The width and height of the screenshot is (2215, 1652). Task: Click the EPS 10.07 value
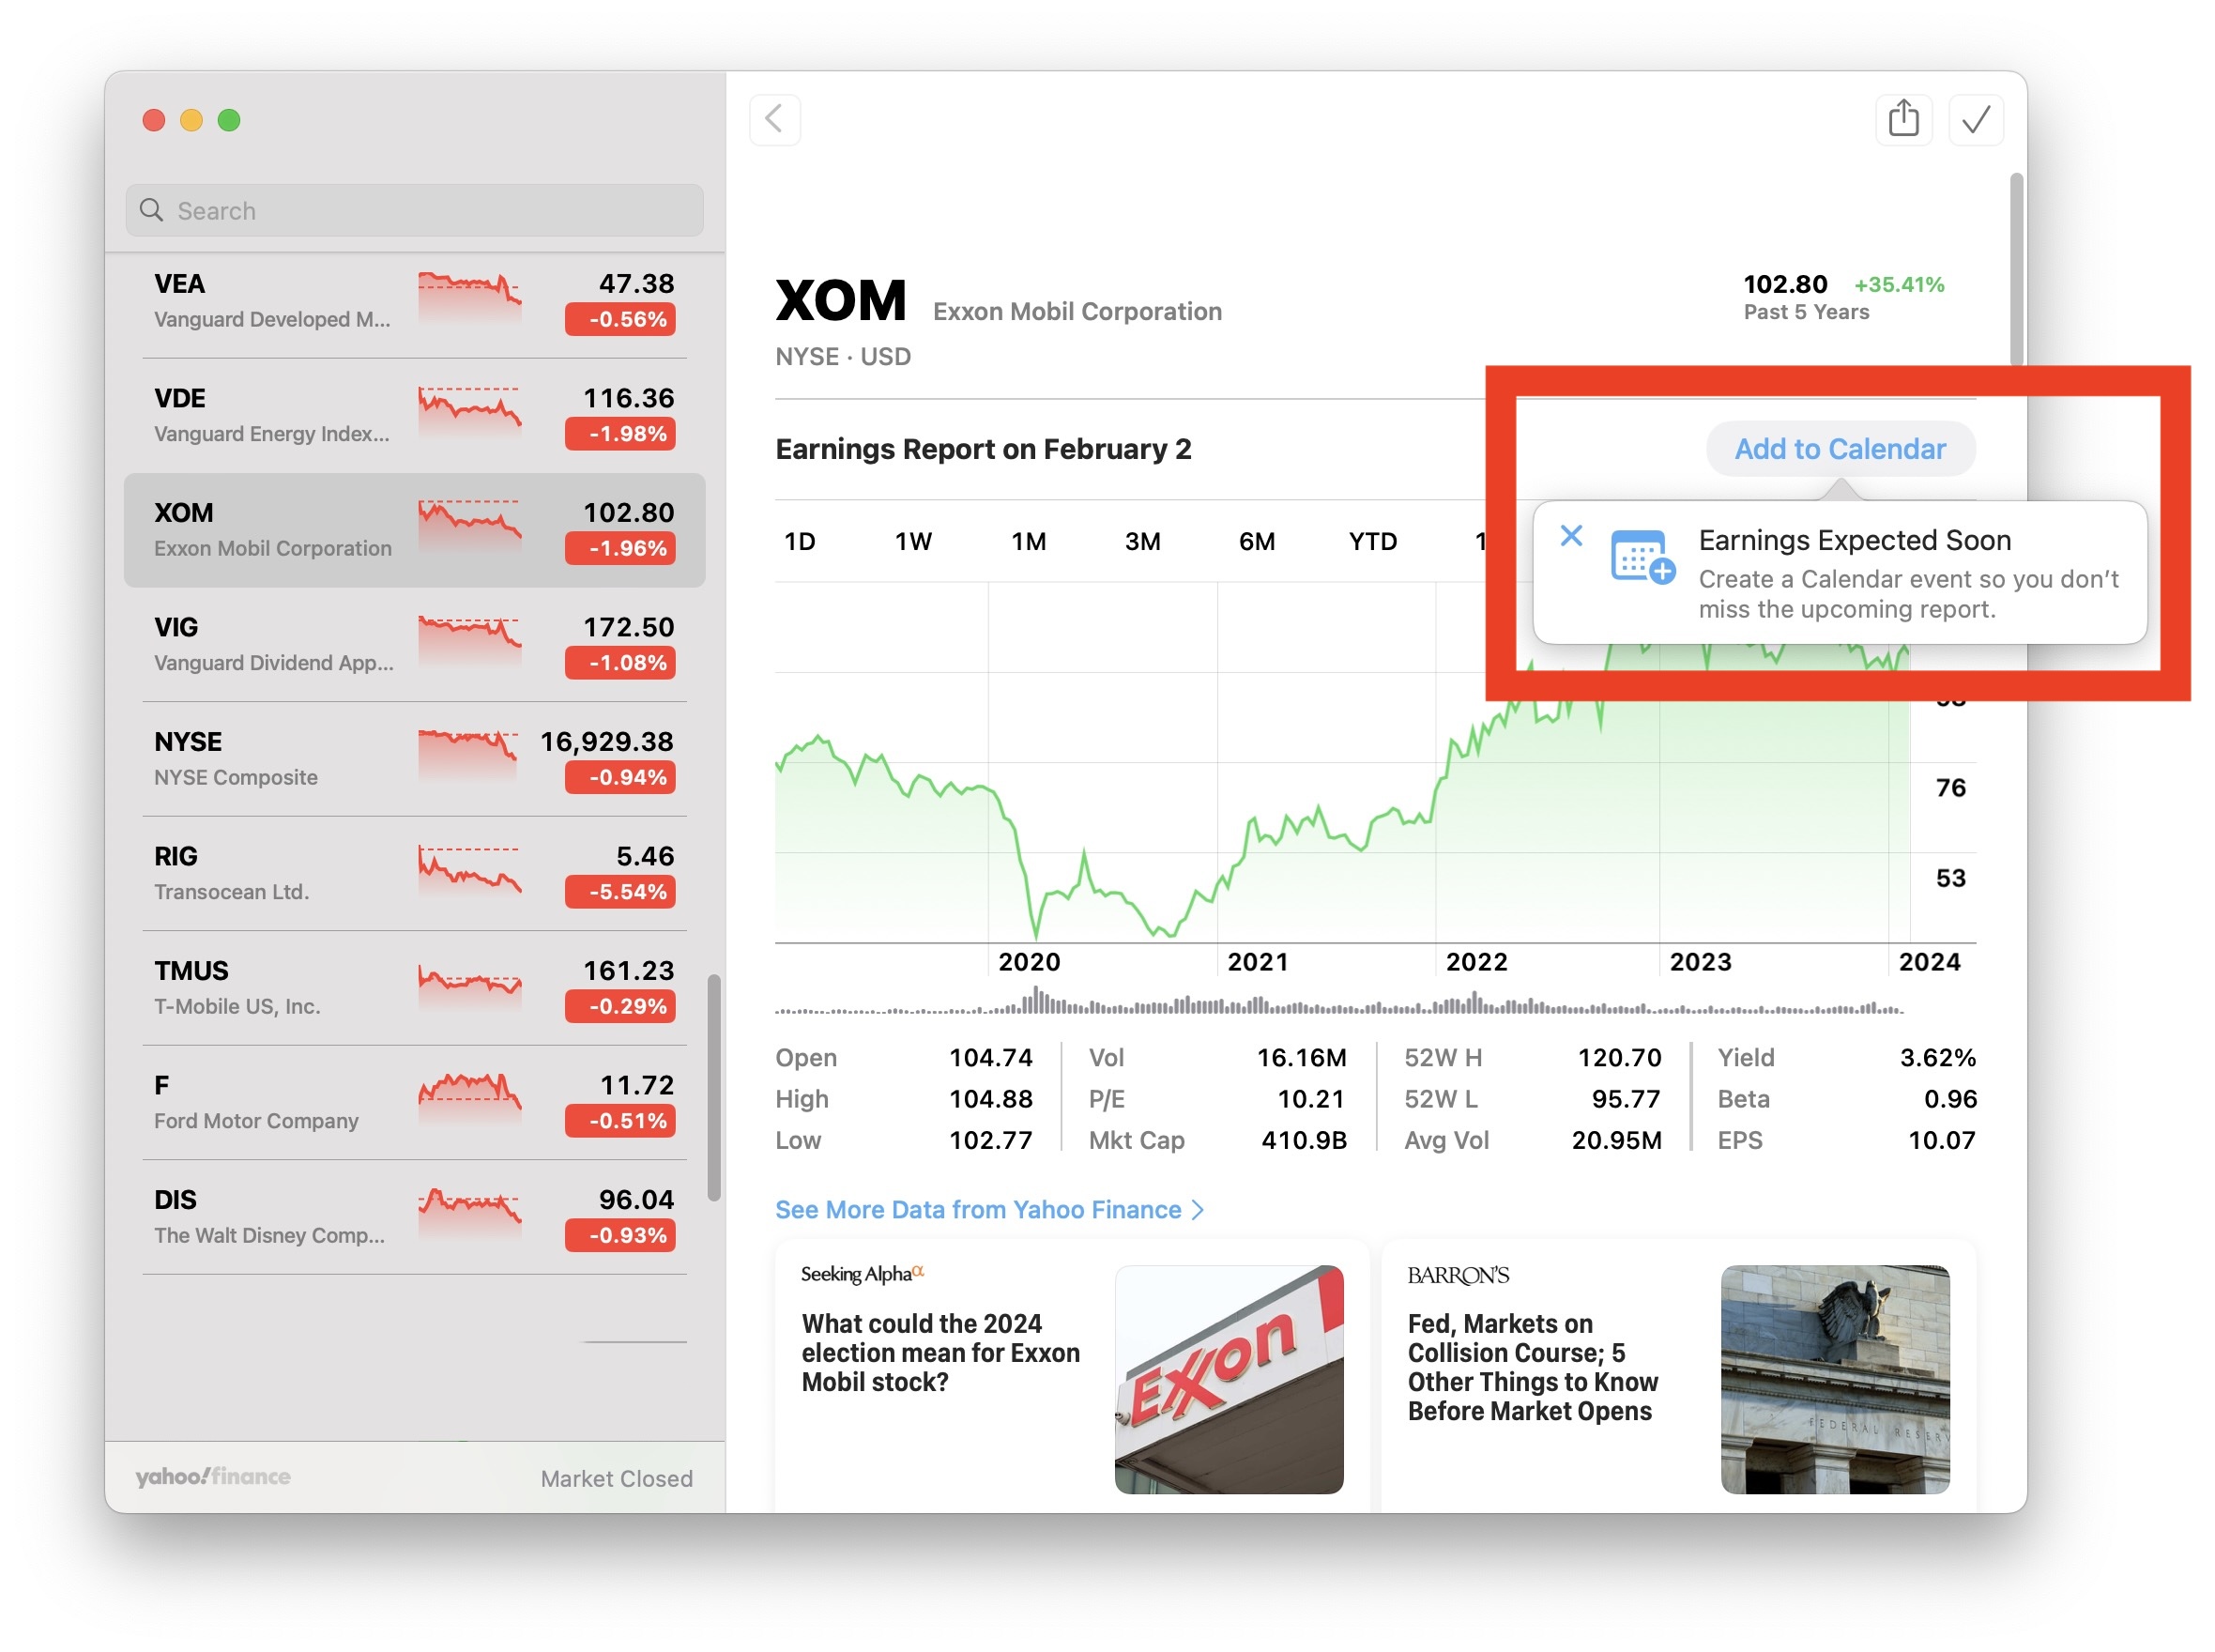coord(1941,1140)
